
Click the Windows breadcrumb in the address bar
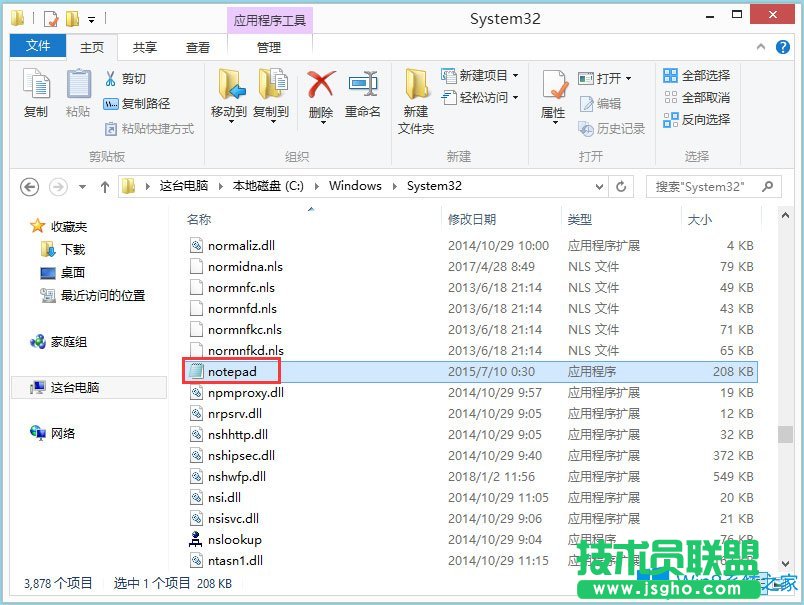pos(355,185)
